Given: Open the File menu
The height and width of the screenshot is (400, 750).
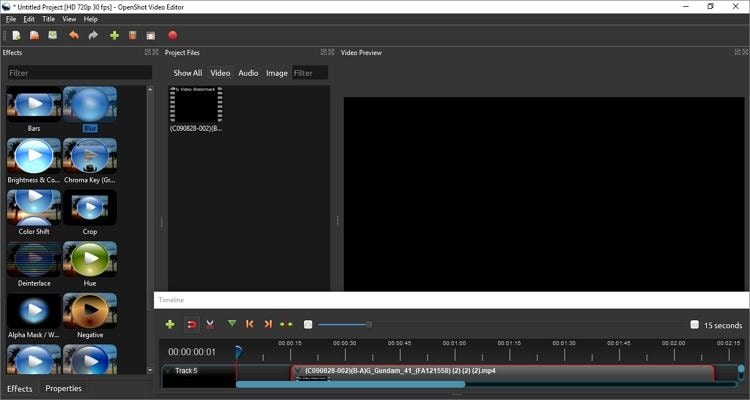Looking at the screenshot, I should point(11,19).
